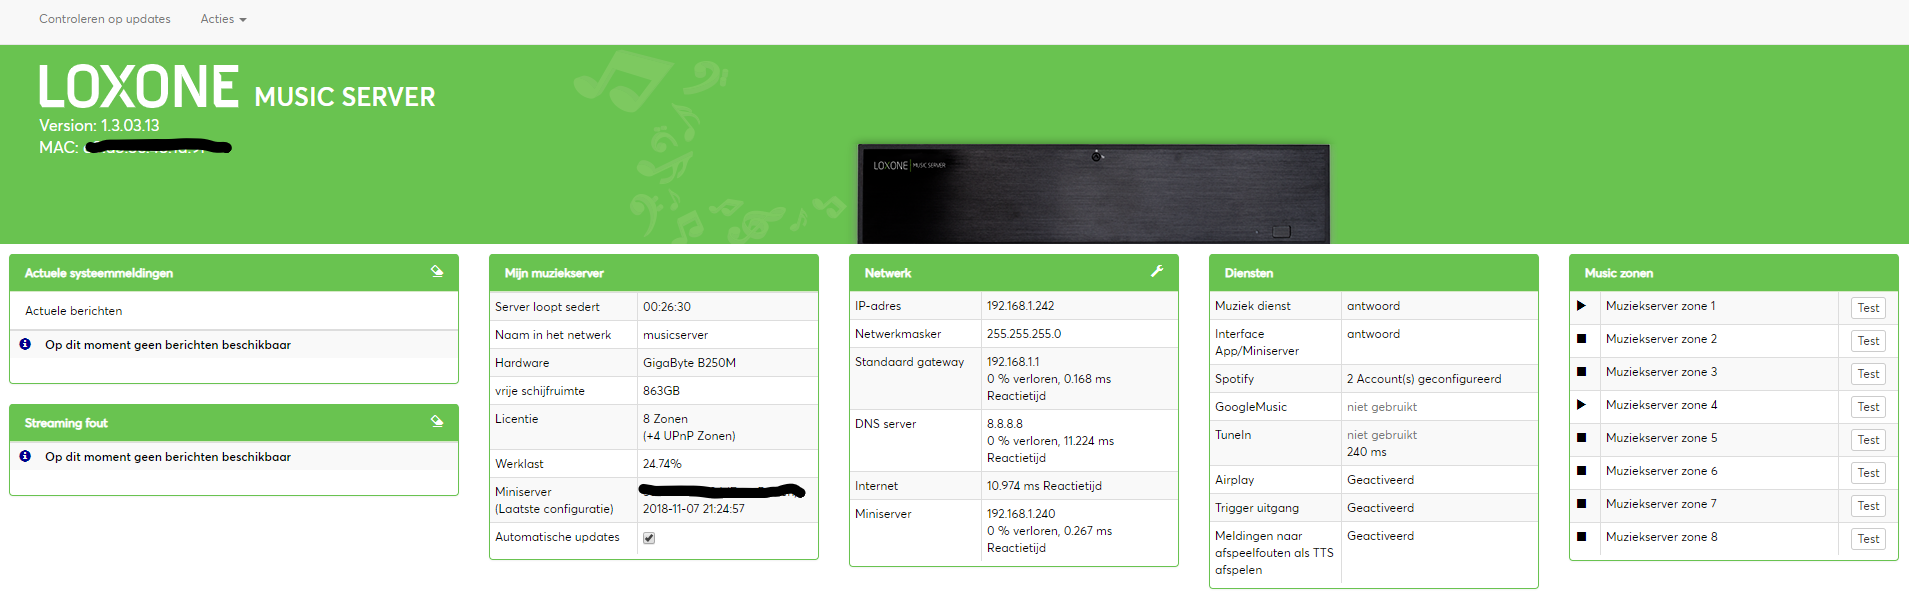Click Diensten panel header

click(x=1374, y=273)
